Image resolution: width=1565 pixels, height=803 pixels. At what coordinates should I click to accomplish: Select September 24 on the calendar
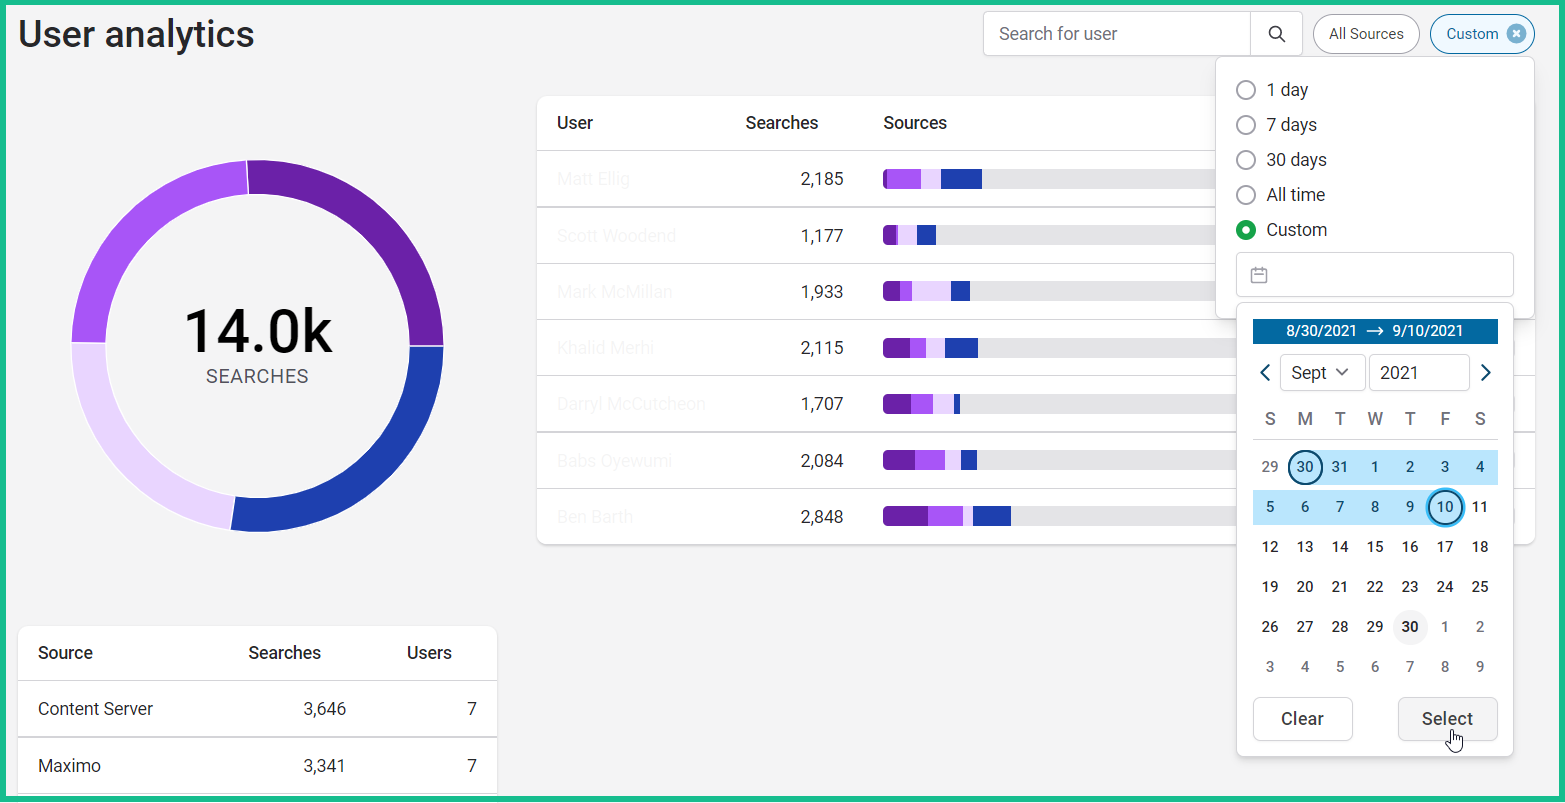coord(1445,586)
